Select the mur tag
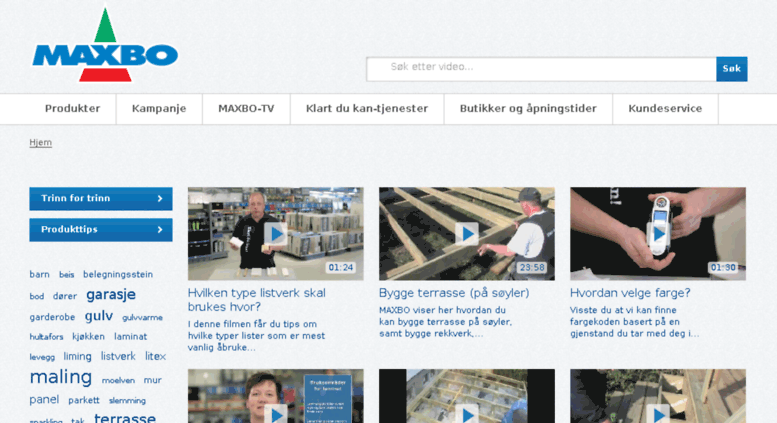This screenshot has height=423, width=777. [153, 380]
